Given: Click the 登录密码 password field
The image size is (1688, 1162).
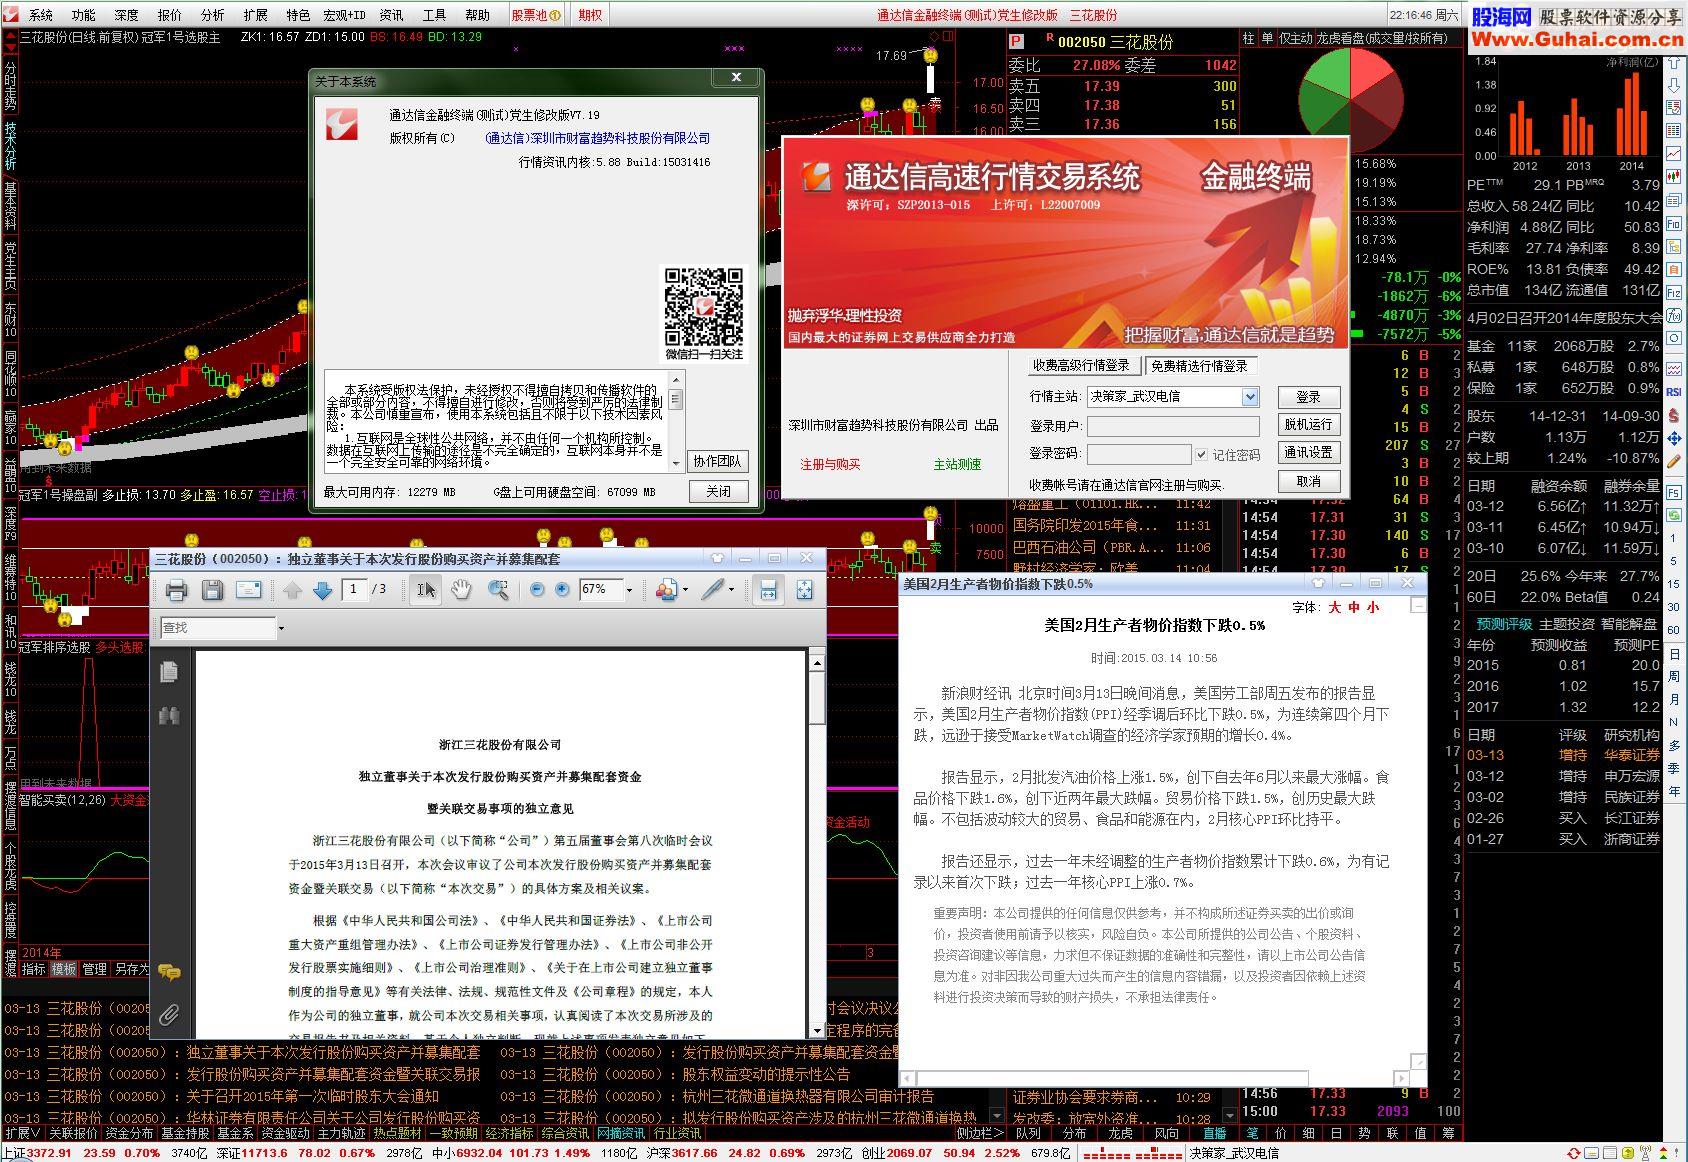Looking at the screenshot, I should 1139,454.
